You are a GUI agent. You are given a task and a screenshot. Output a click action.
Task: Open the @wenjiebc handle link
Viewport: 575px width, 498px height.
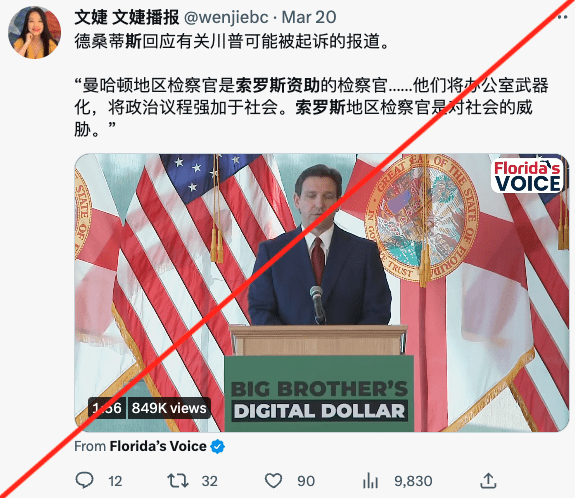(x=226, y=17)
